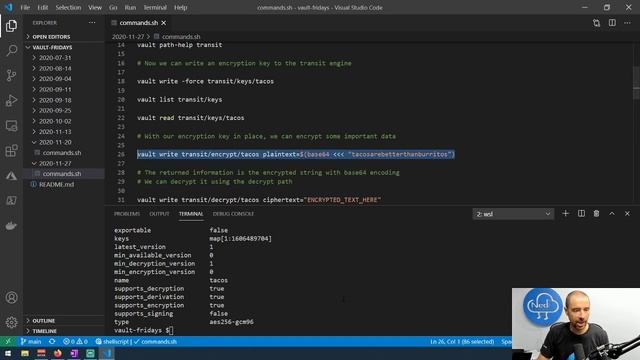The width and height of the screenshot is (640, 360).
Task: Open the Help menu
Action: pyautogui.click(x=180, y=7)
